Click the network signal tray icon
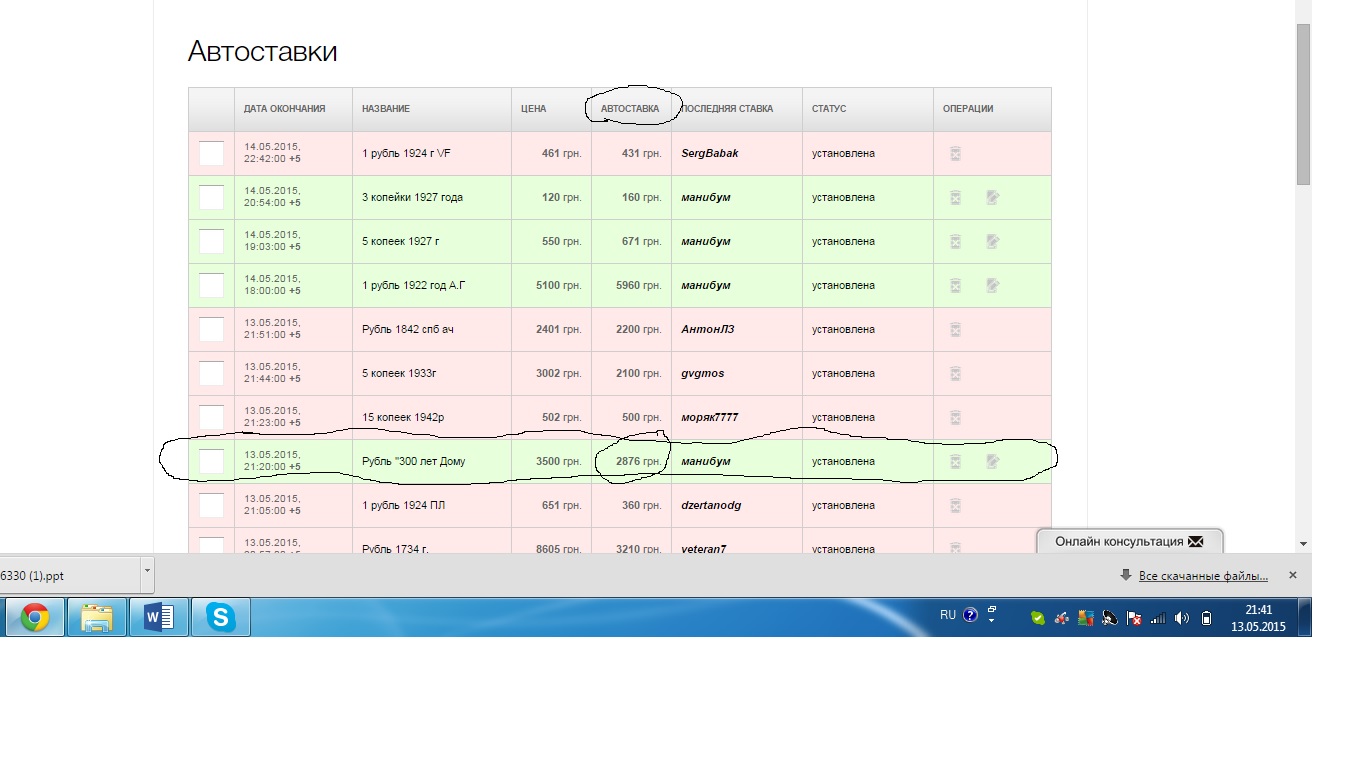The height and width of the screenshot is (768, 1366). (x=1158, y=618)
